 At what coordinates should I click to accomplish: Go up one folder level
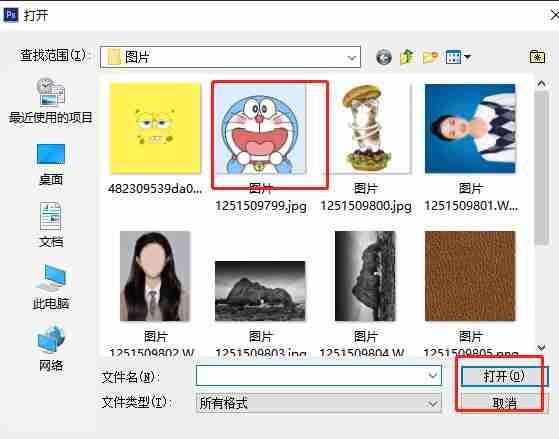click(406, 57)
